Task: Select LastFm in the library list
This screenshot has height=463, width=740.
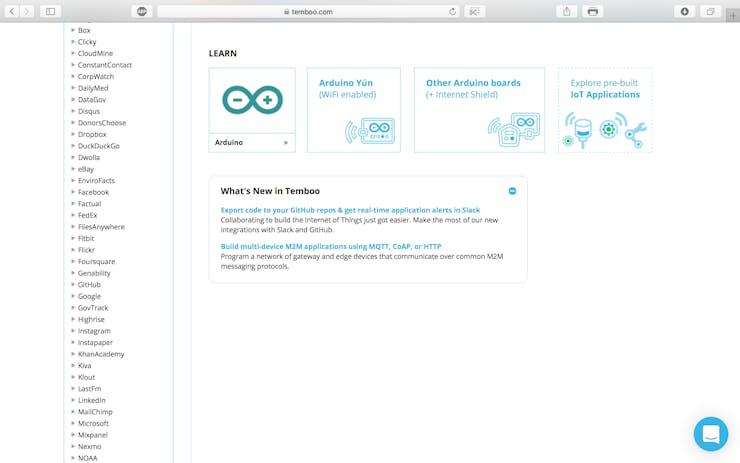Action: (x=89, y=389)
